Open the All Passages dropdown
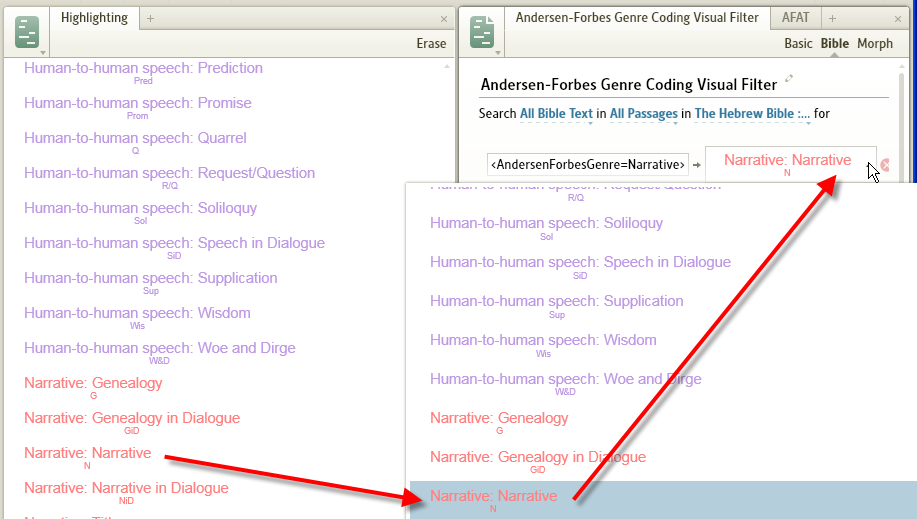The width and height of the screenshot is (917, 519). pos(643,114)
